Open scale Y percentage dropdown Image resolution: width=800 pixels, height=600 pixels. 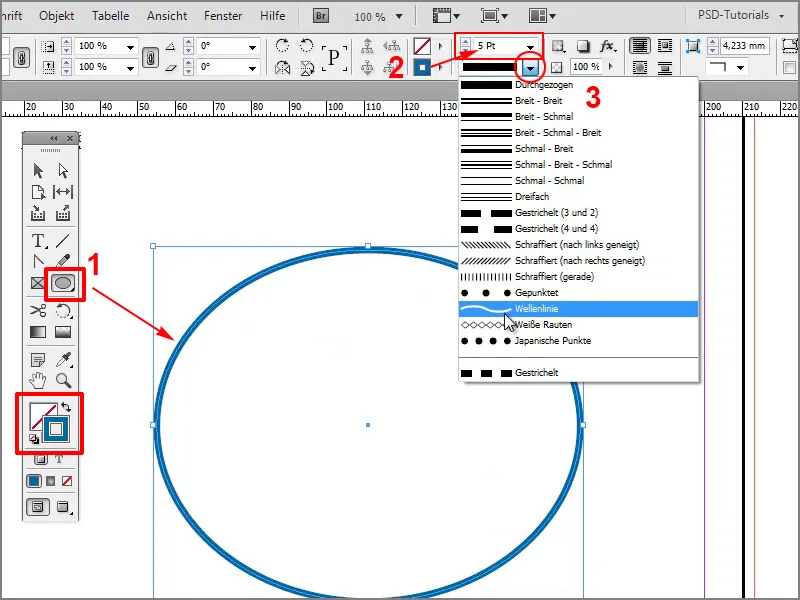coord(131,67)
